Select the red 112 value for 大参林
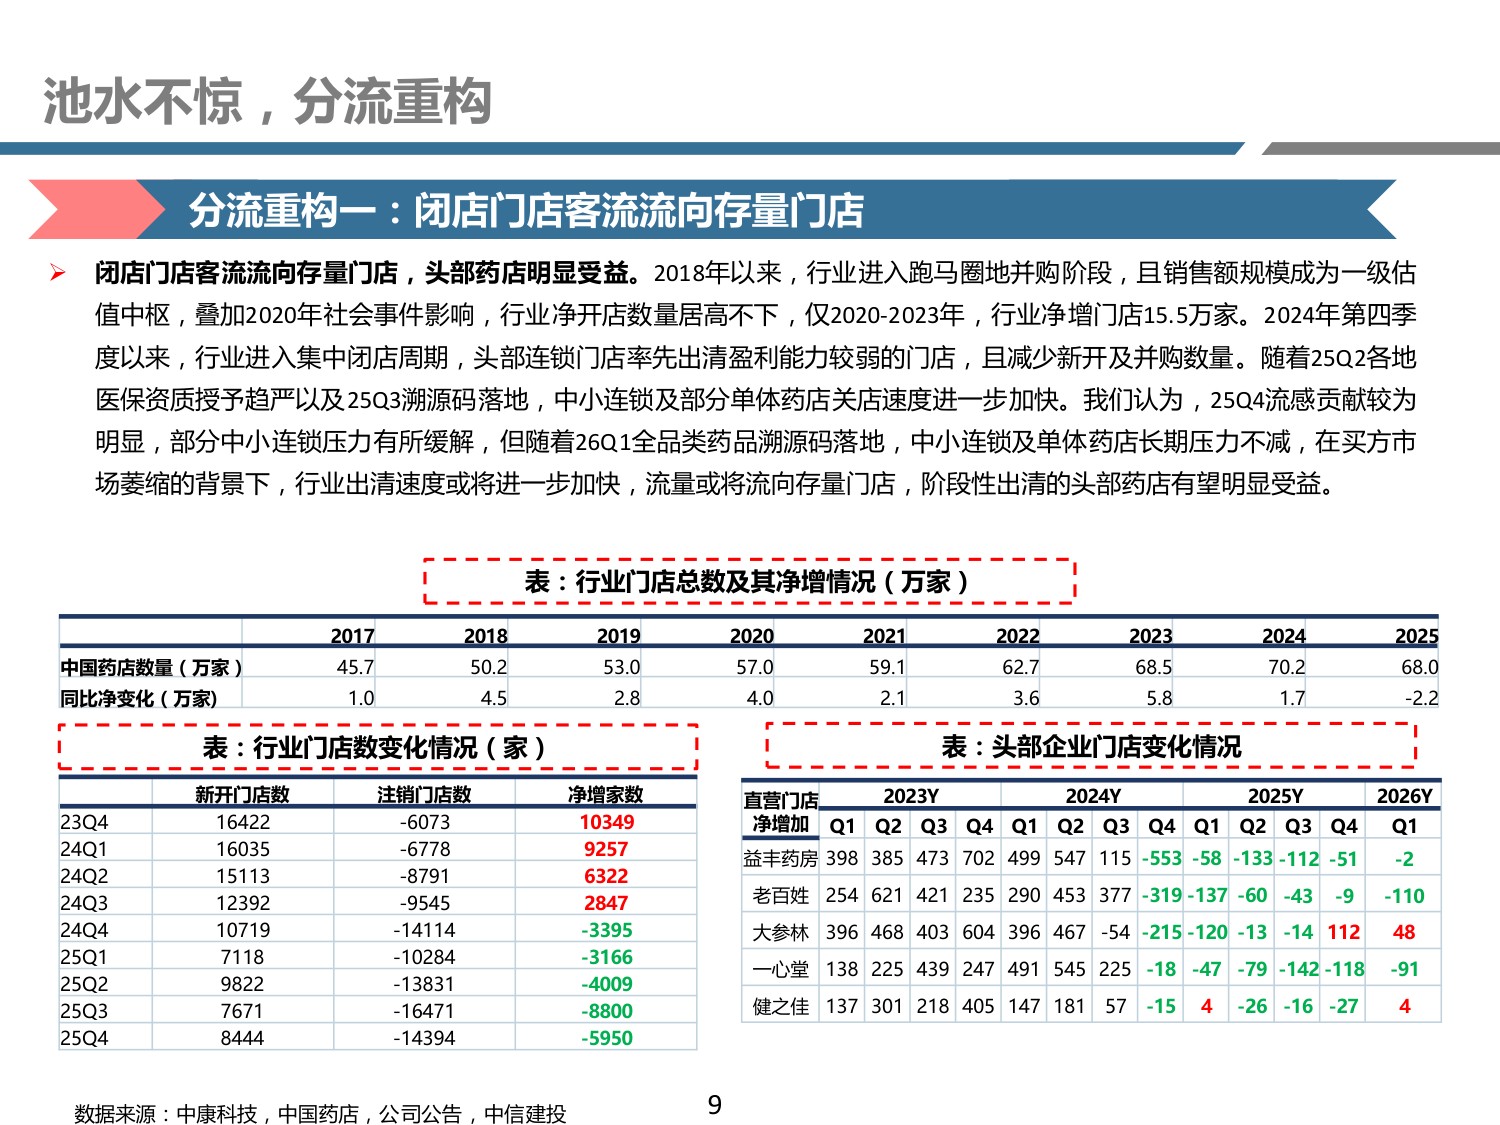Viewport: 1500px width, 1125px height. 1344,933
